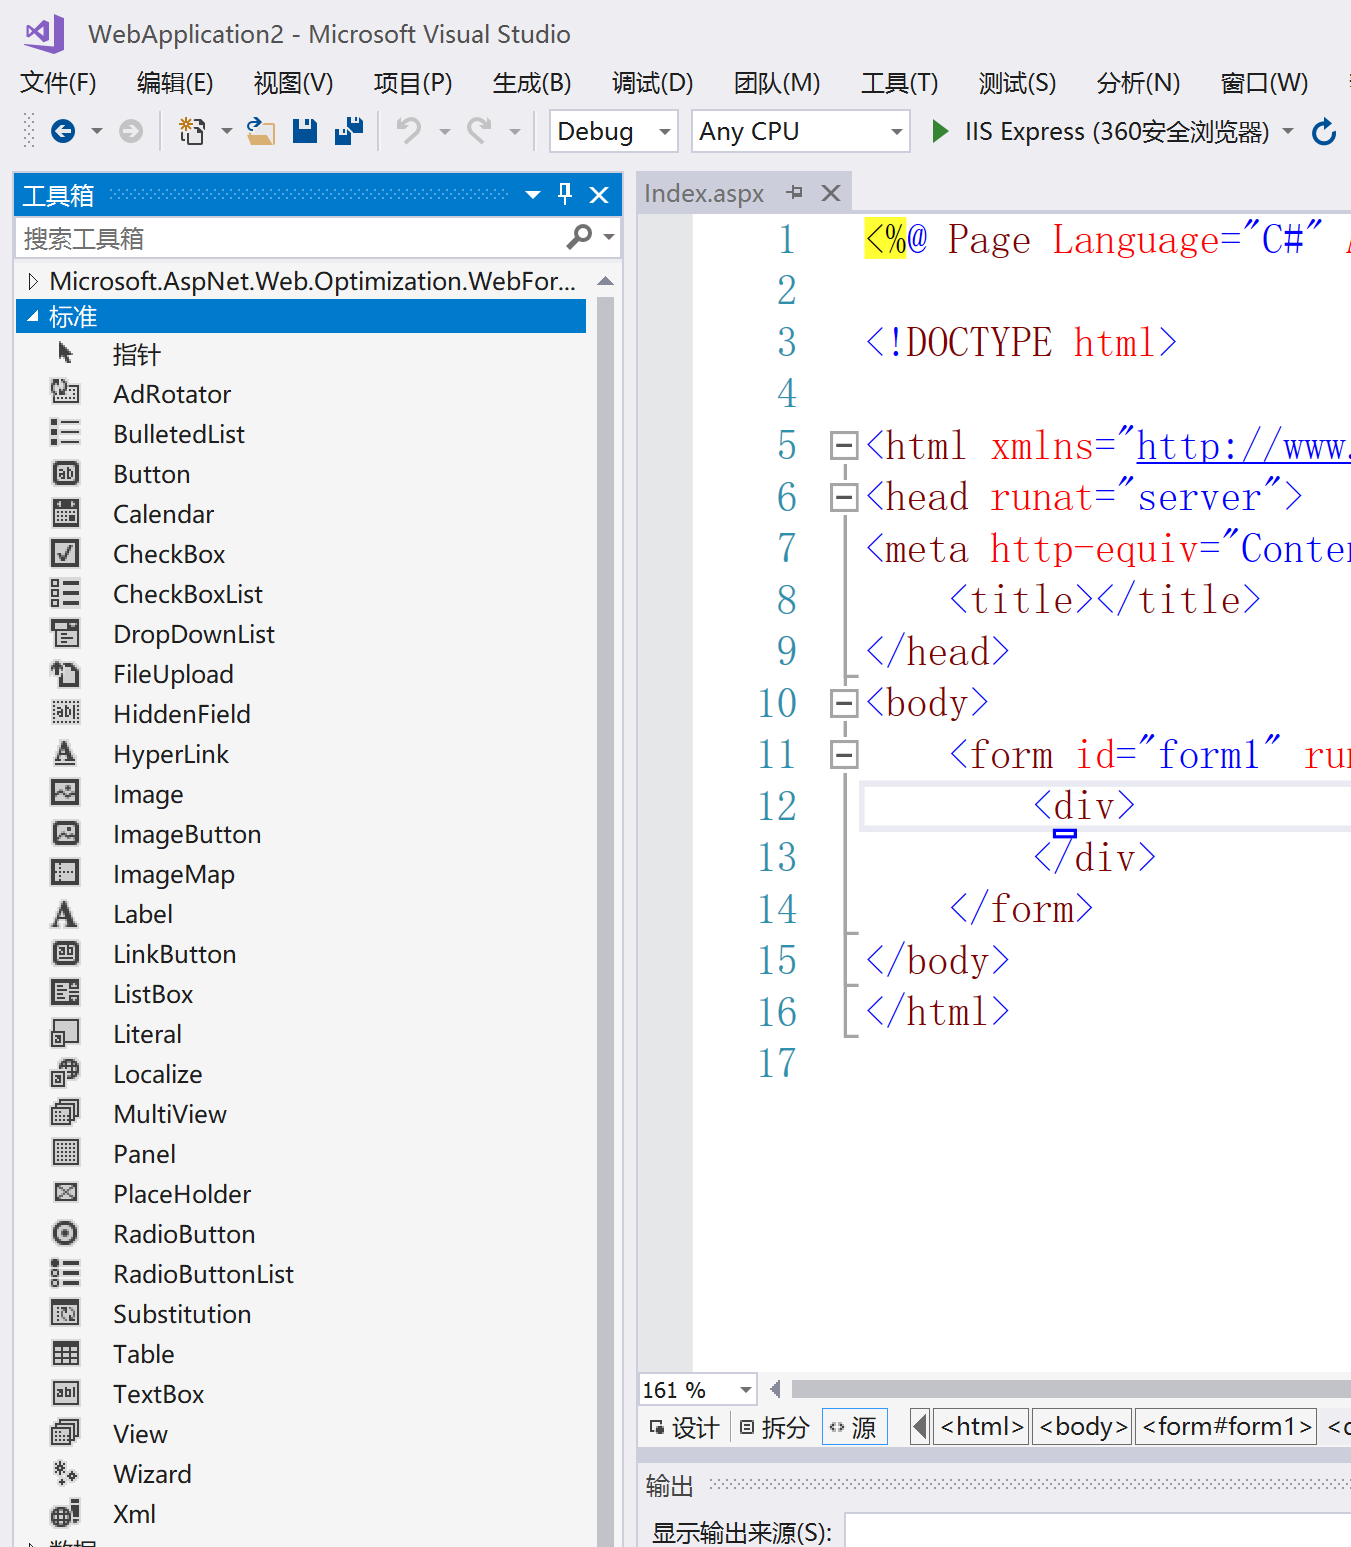Click the Save file icon

pos(305,131)
